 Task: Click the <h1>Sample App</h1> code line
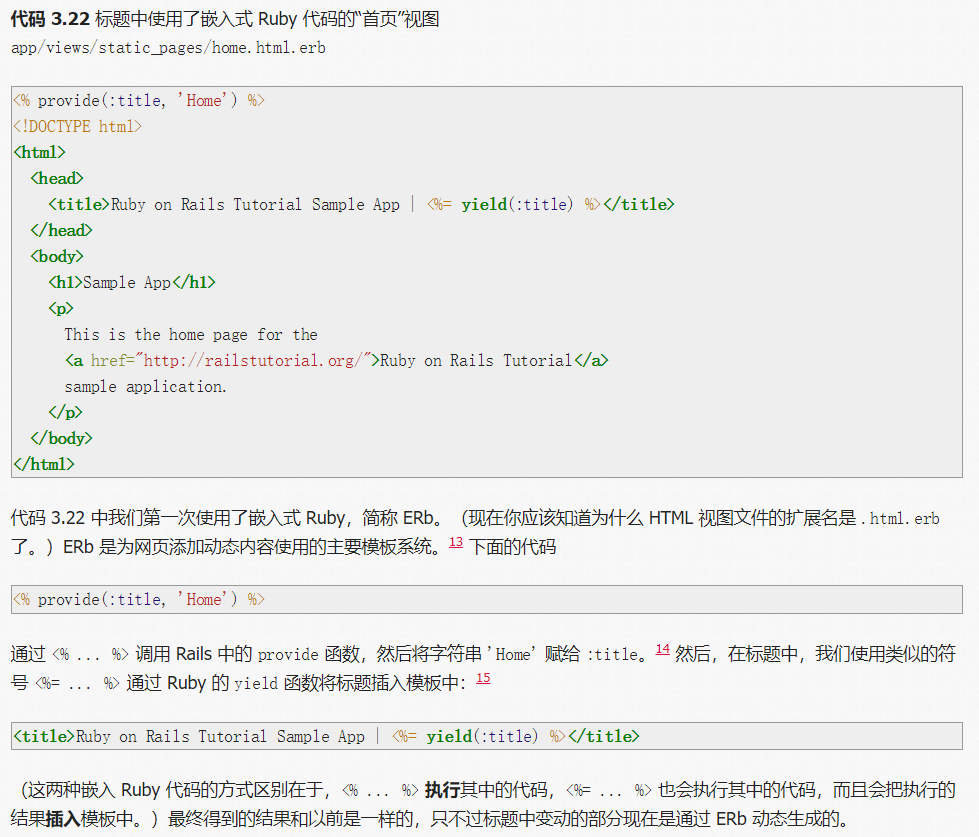(130, 281)
